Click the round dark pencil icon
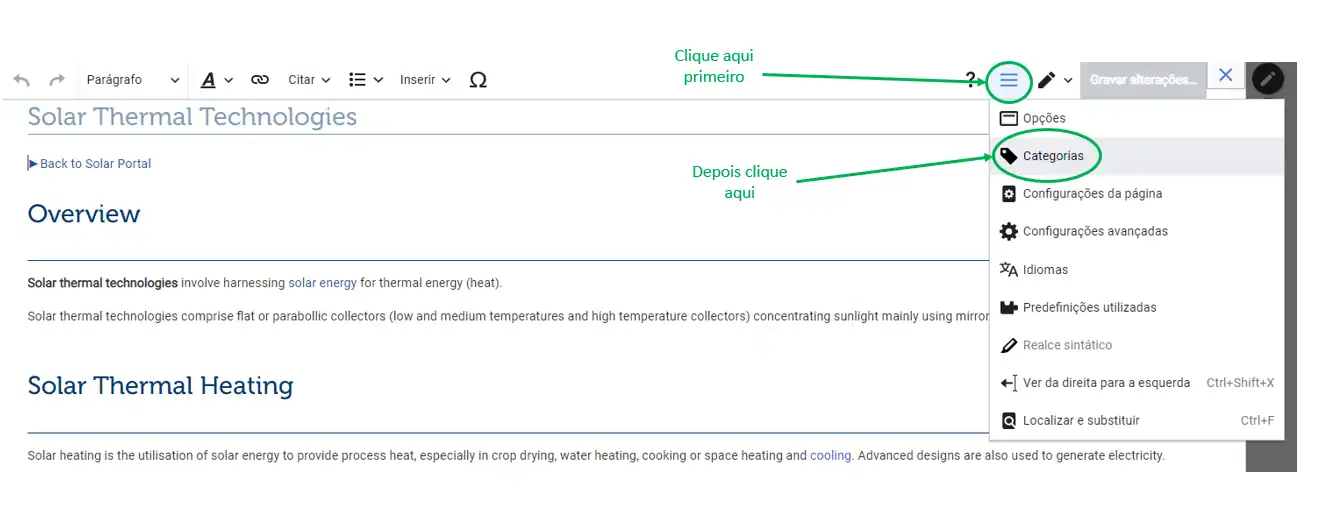The image size is (1320, 524). pos(1268,79)
